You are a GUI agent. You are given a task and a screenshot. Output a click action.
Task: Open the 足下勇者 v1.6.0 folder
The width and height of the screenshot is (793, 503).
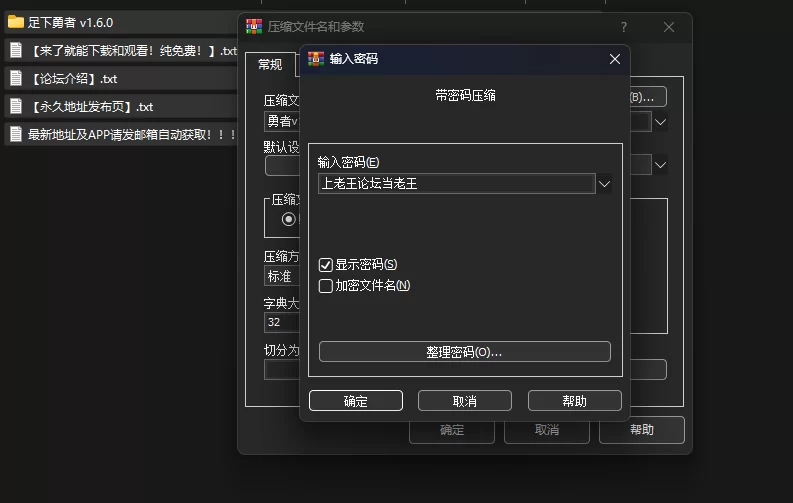coord(60,23)
